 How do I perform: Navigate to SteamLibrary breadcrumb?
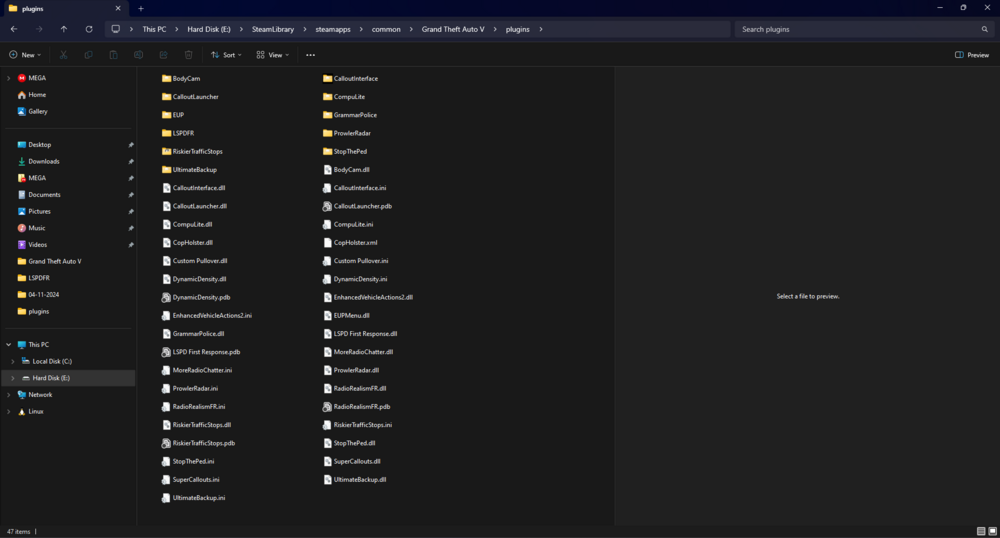[x=273, y=29]
